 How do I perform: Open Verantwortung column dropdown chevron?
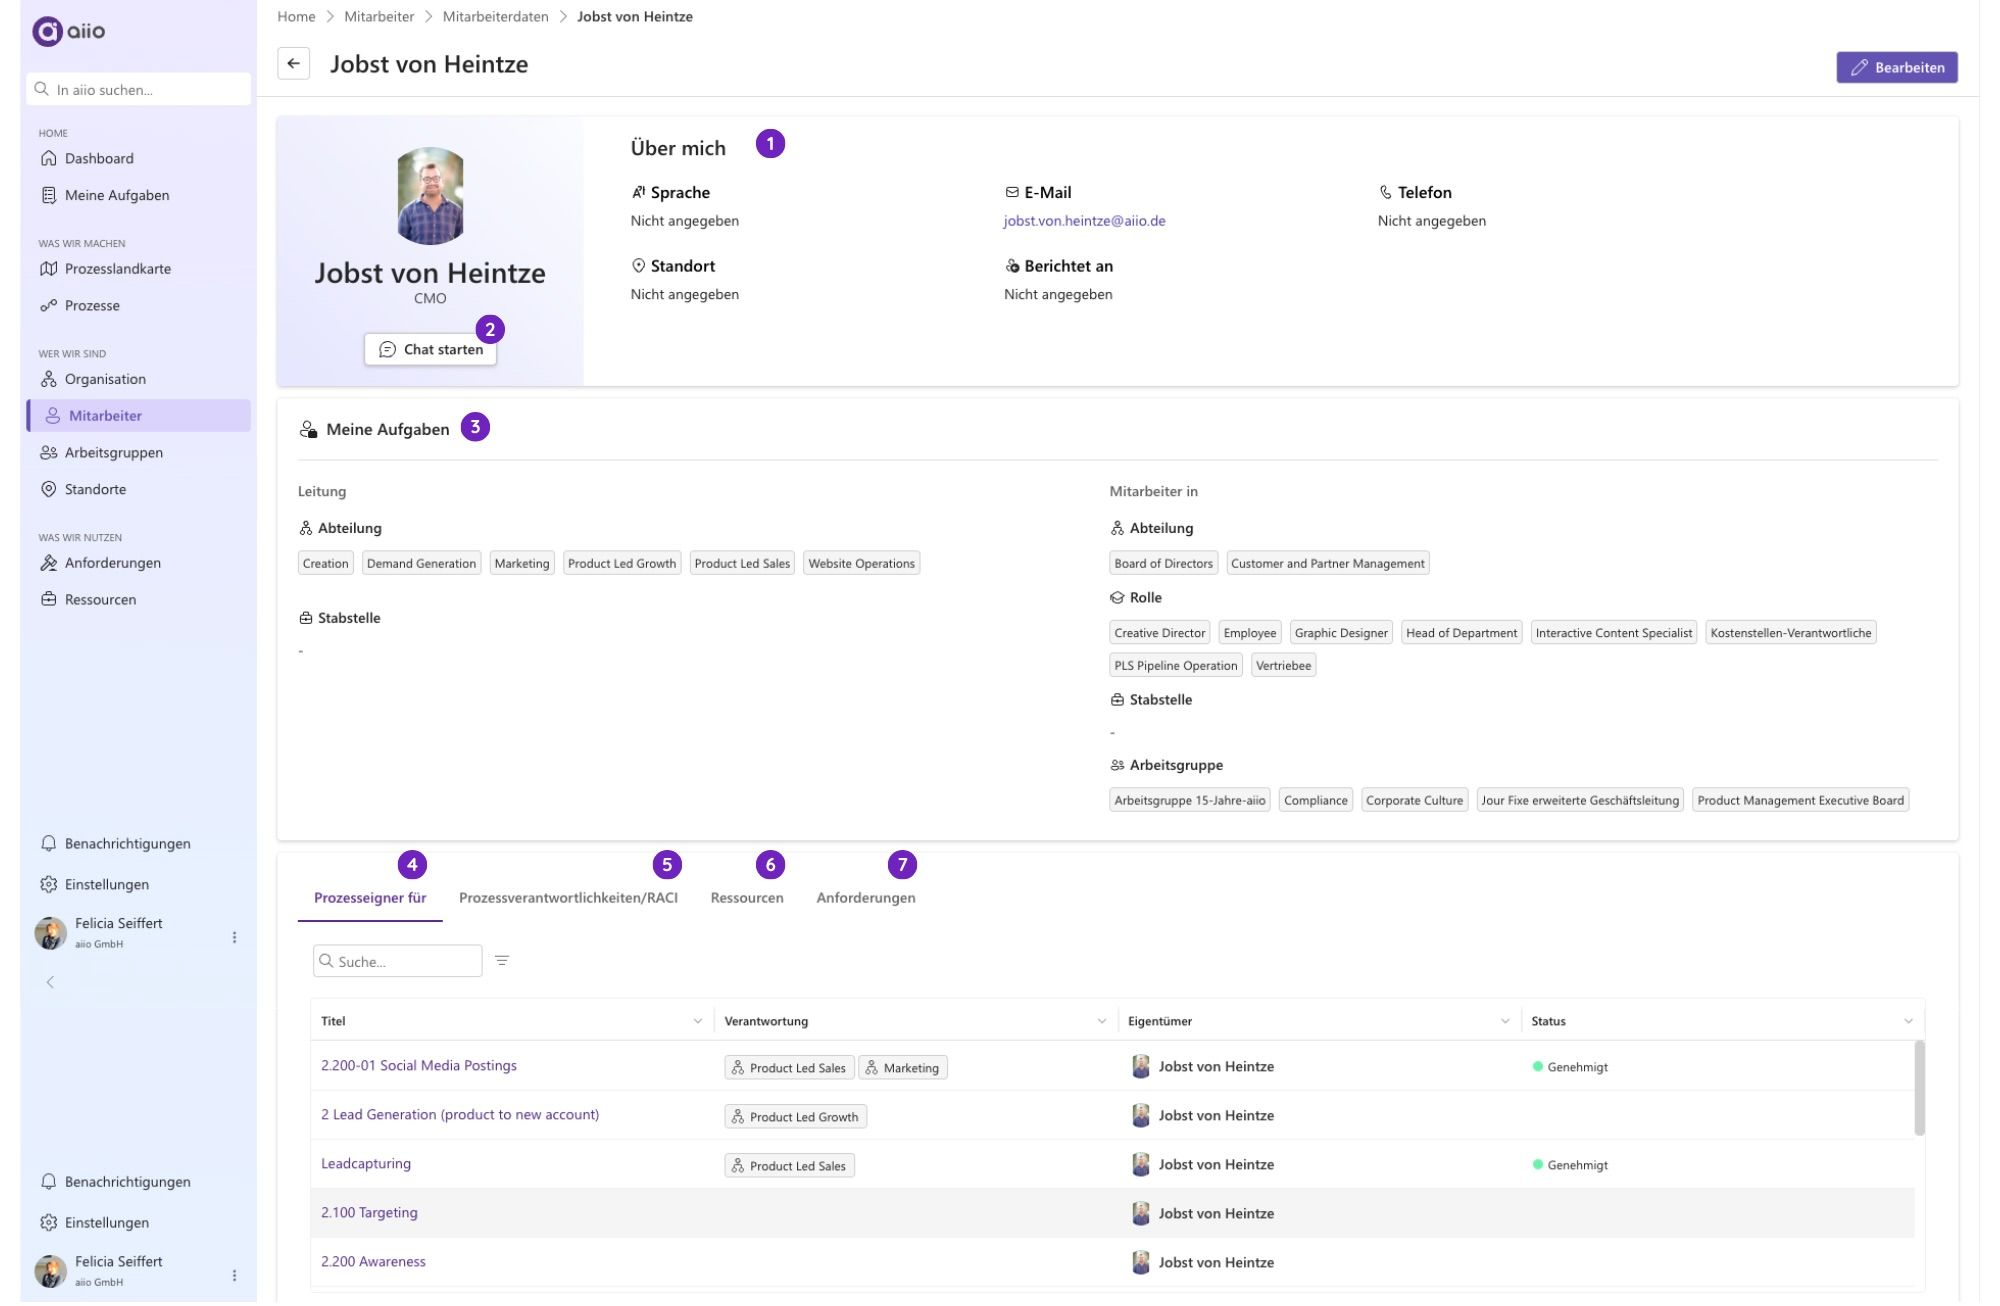(1101, 1021)
